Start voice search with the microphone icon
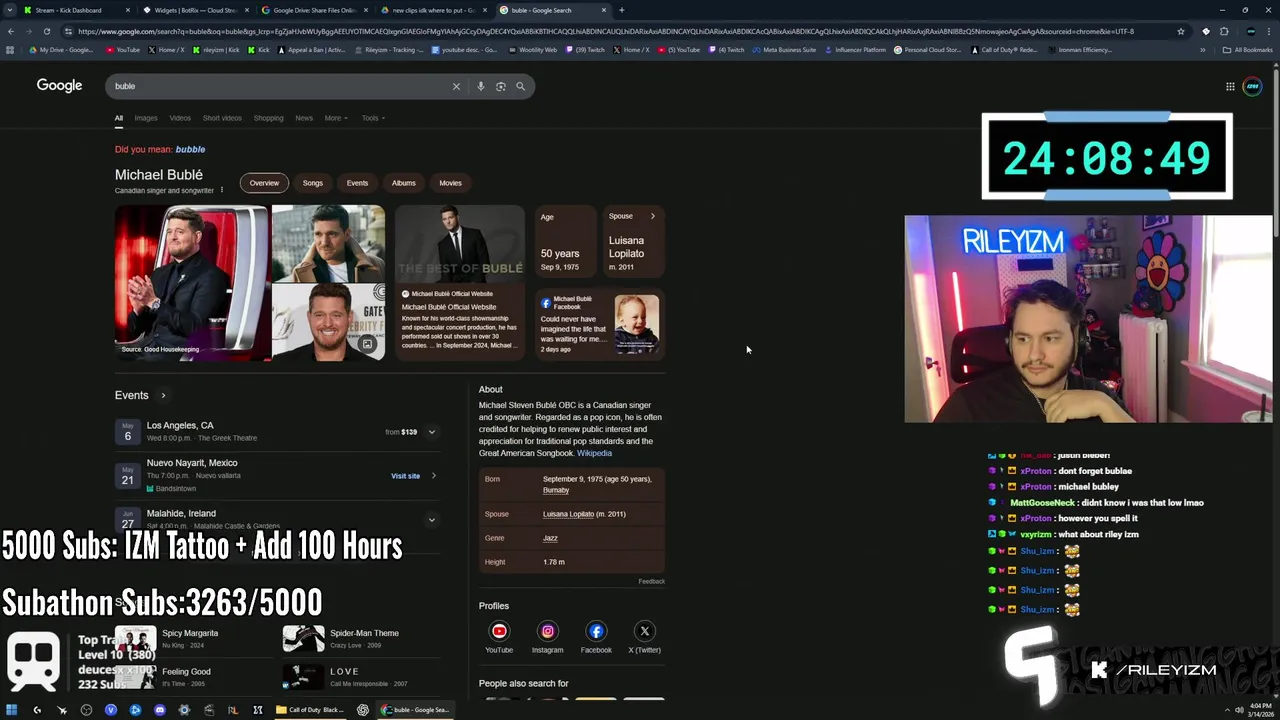Image resolution: width=1280 pixels, height=720 pixels. [480, 86]
